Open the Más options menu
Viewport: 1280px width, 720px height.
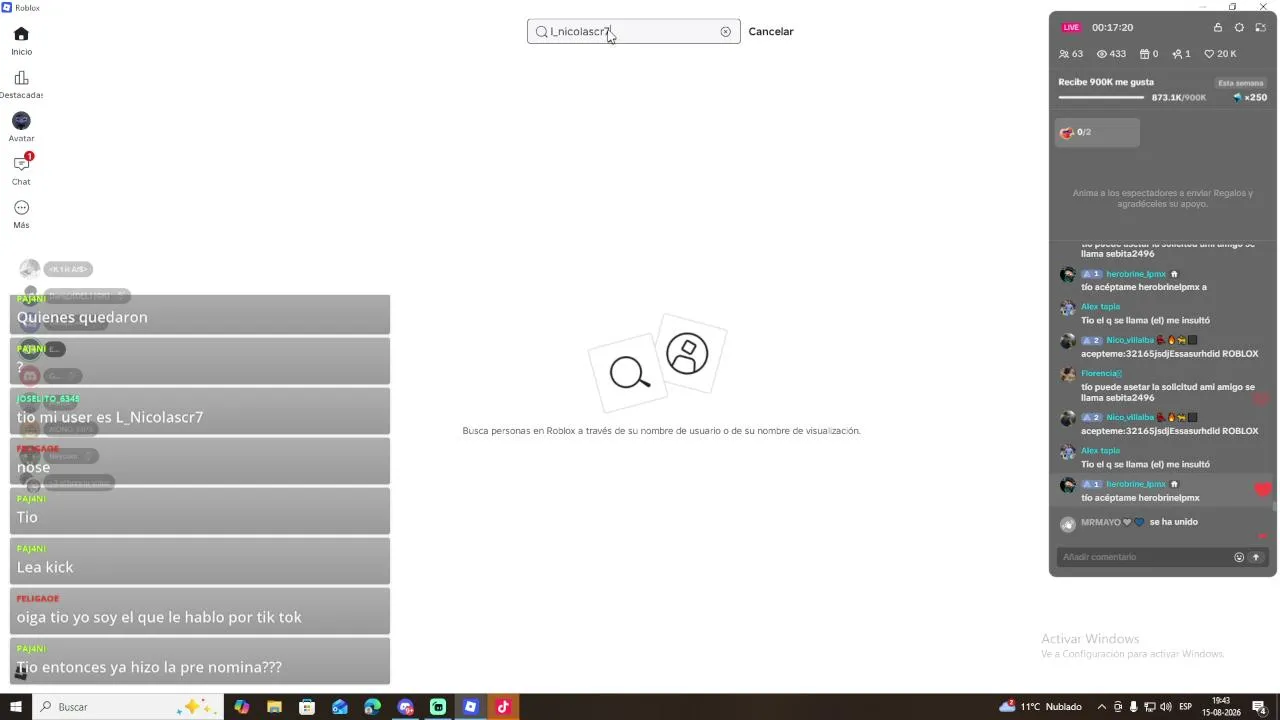coord(21,214)
